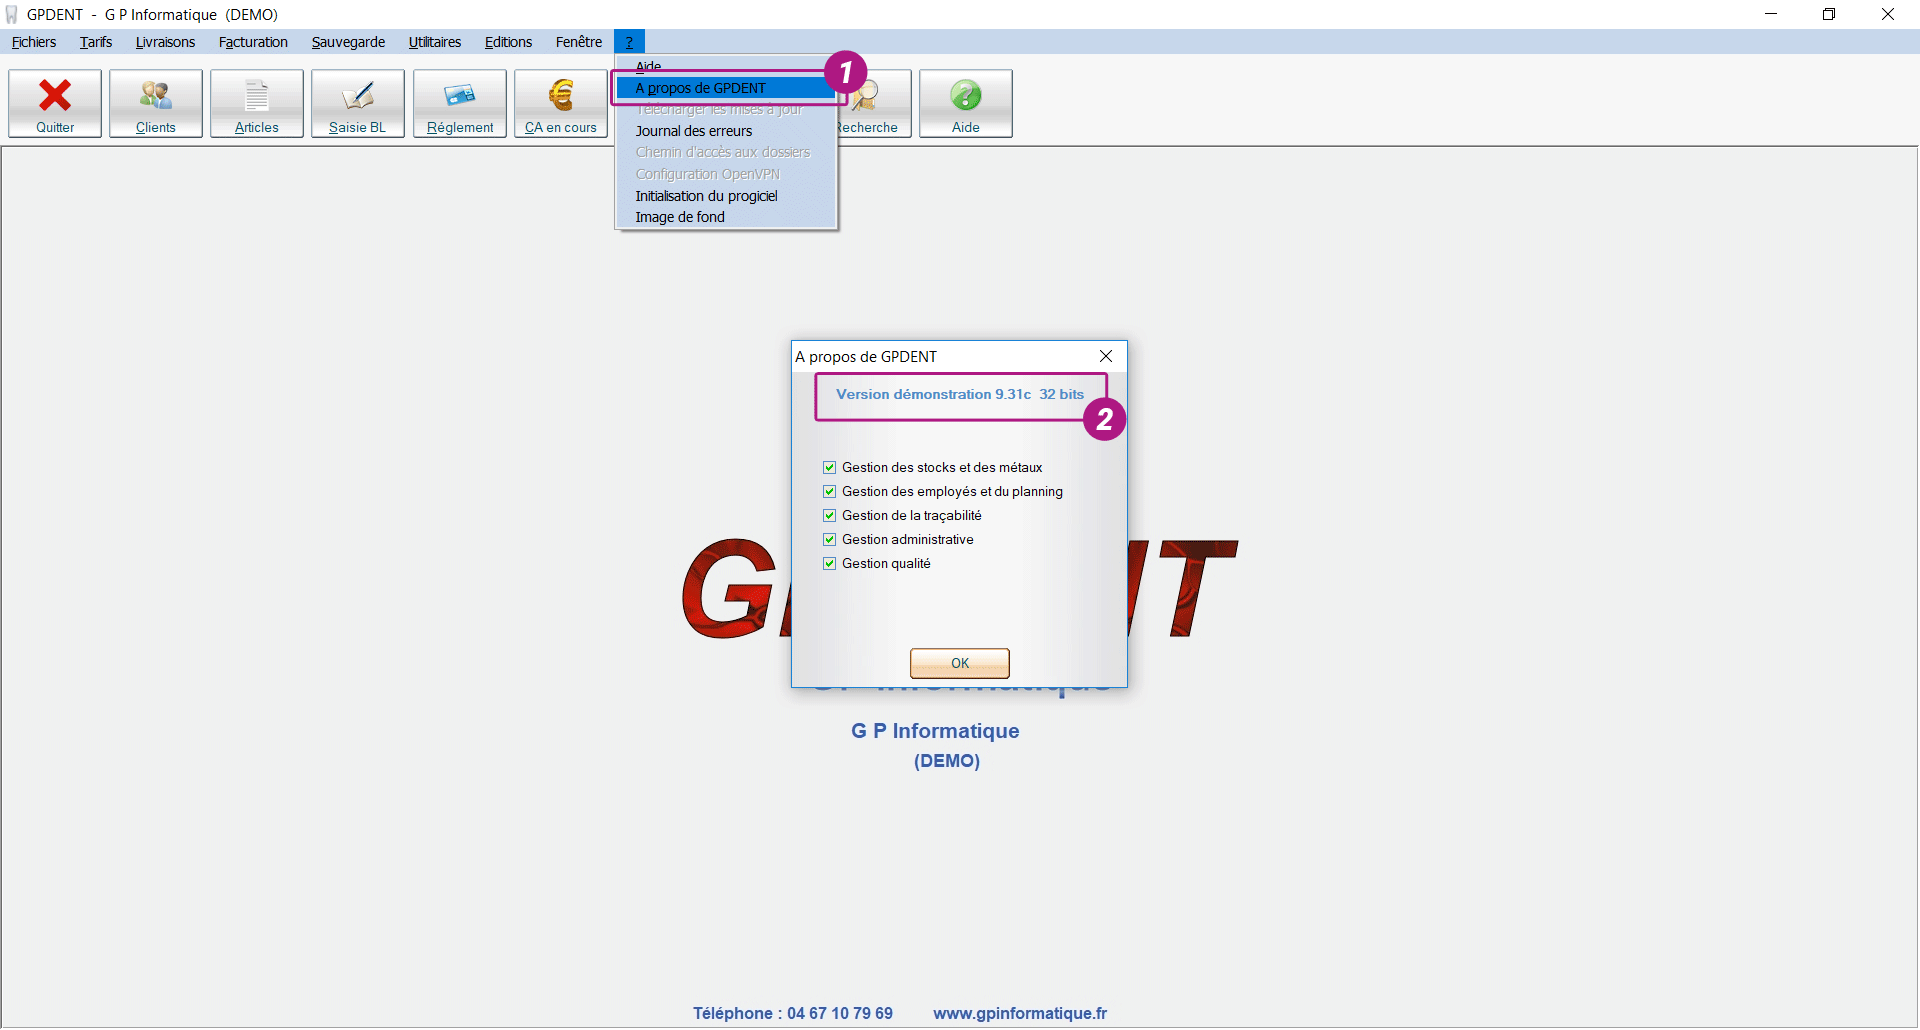This screenshot has height=1030, width=1920.
Task: Select Initialisation du progiciel menu entry
Action: point(726,196)
